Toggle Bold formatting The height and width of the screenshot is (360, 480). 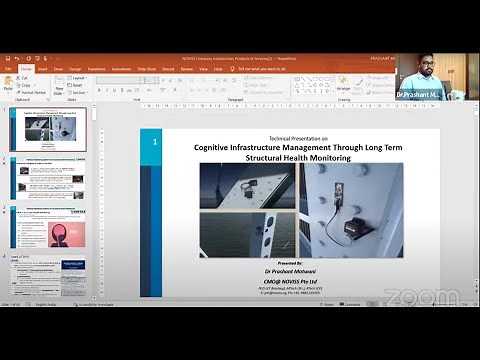99,90
